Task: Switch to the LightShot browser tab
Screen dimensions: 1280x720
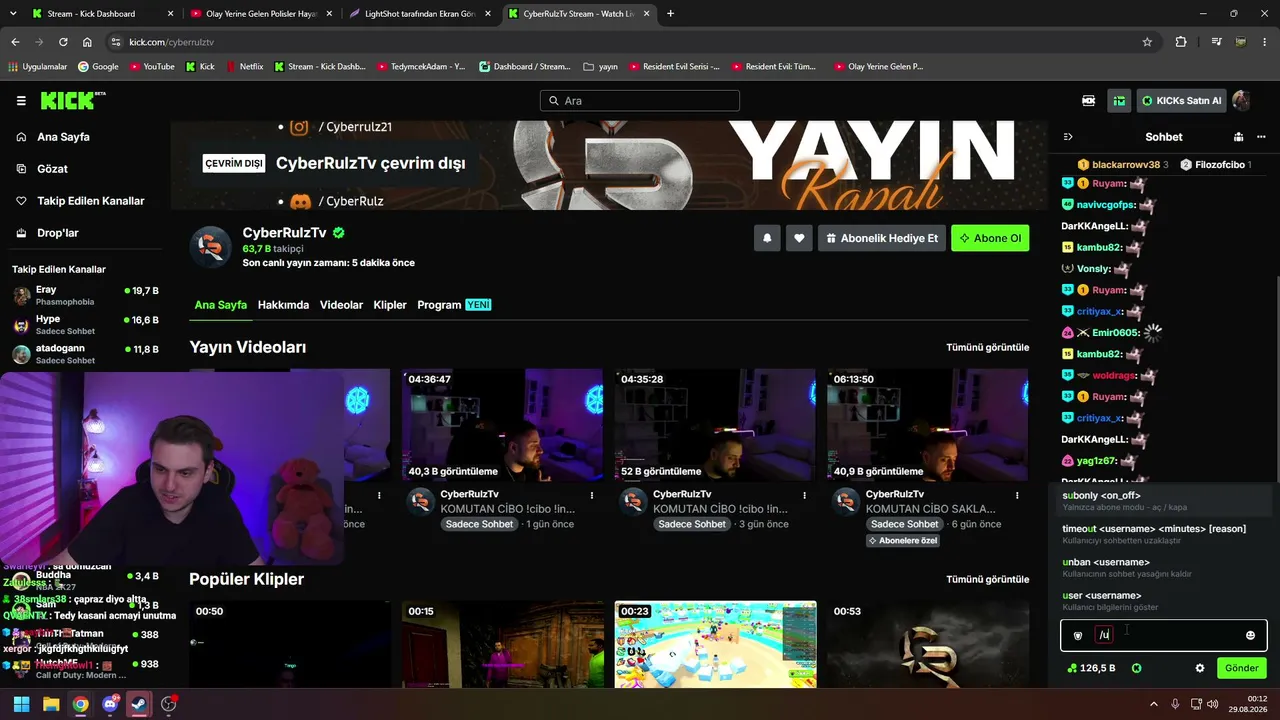Action: pos(420,14)
